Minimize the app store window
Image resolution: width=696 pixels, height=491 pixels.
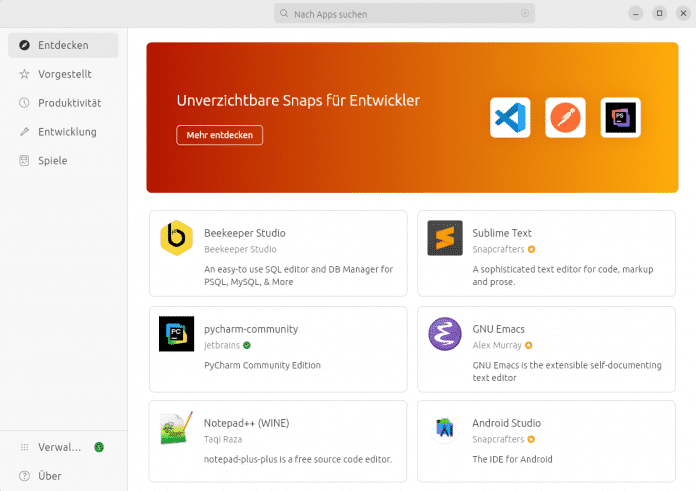[x=636, y=13]
